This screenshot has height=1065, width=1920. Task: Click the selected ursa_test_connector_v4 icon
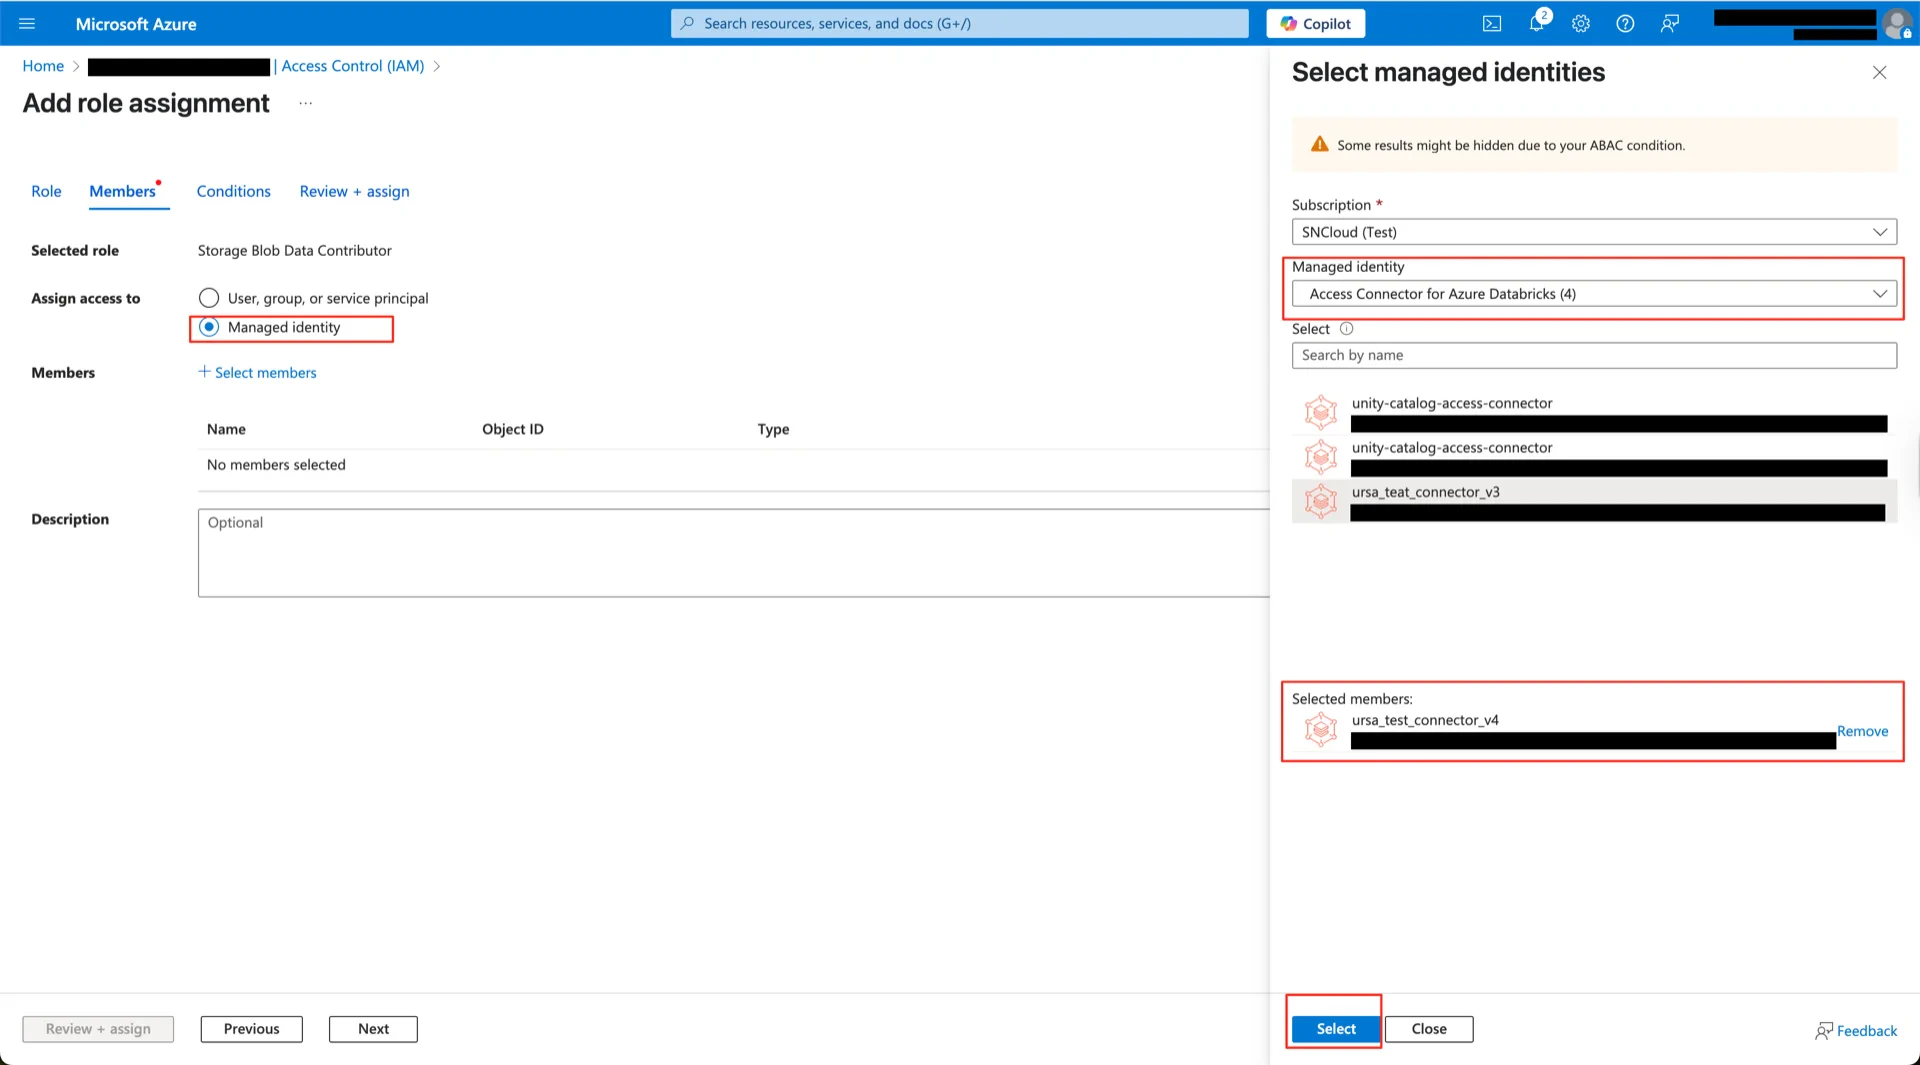coord(1321,729)
